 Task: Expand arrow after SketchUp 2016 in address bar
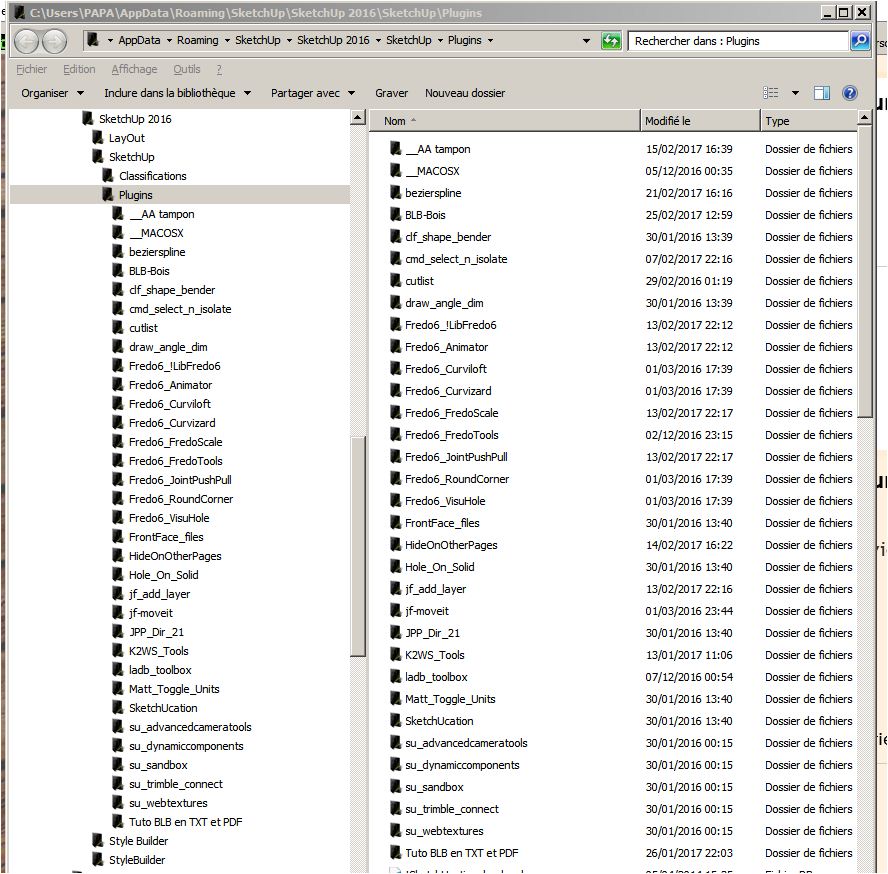point(378,40)
